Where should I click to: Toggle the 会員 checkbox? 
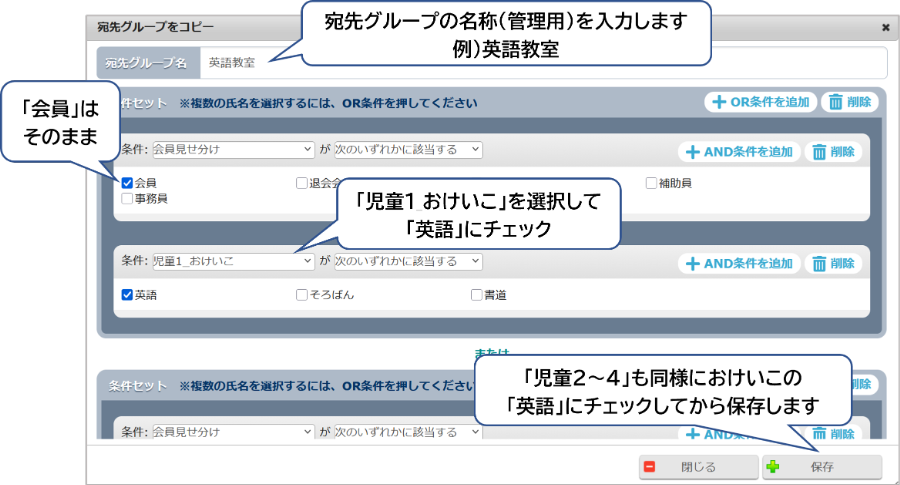127,183
